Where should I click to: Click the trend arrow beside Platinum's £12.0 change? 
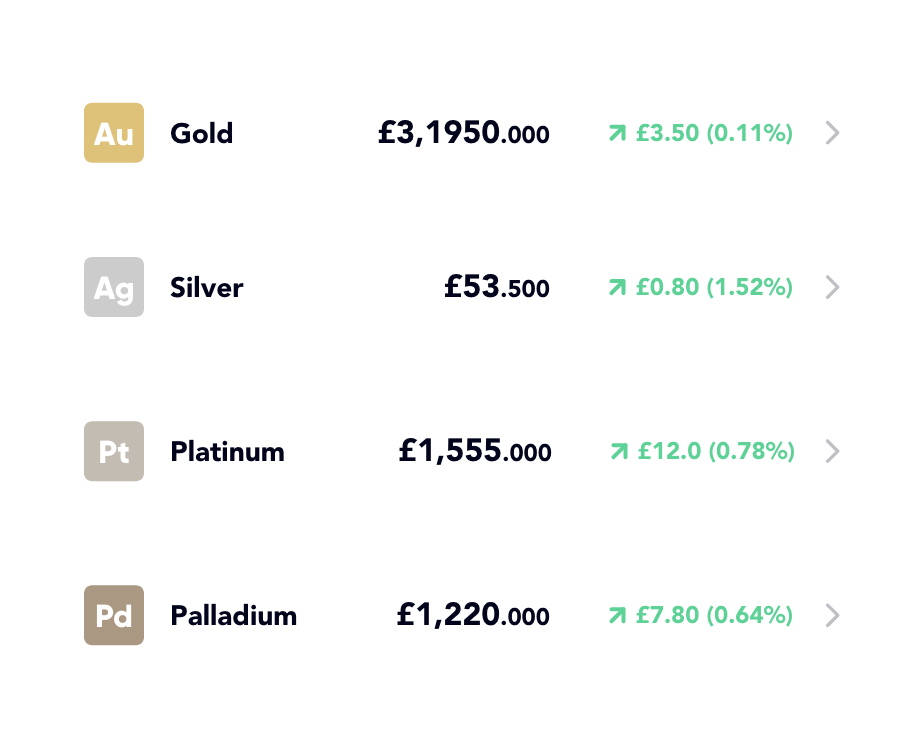617,451
